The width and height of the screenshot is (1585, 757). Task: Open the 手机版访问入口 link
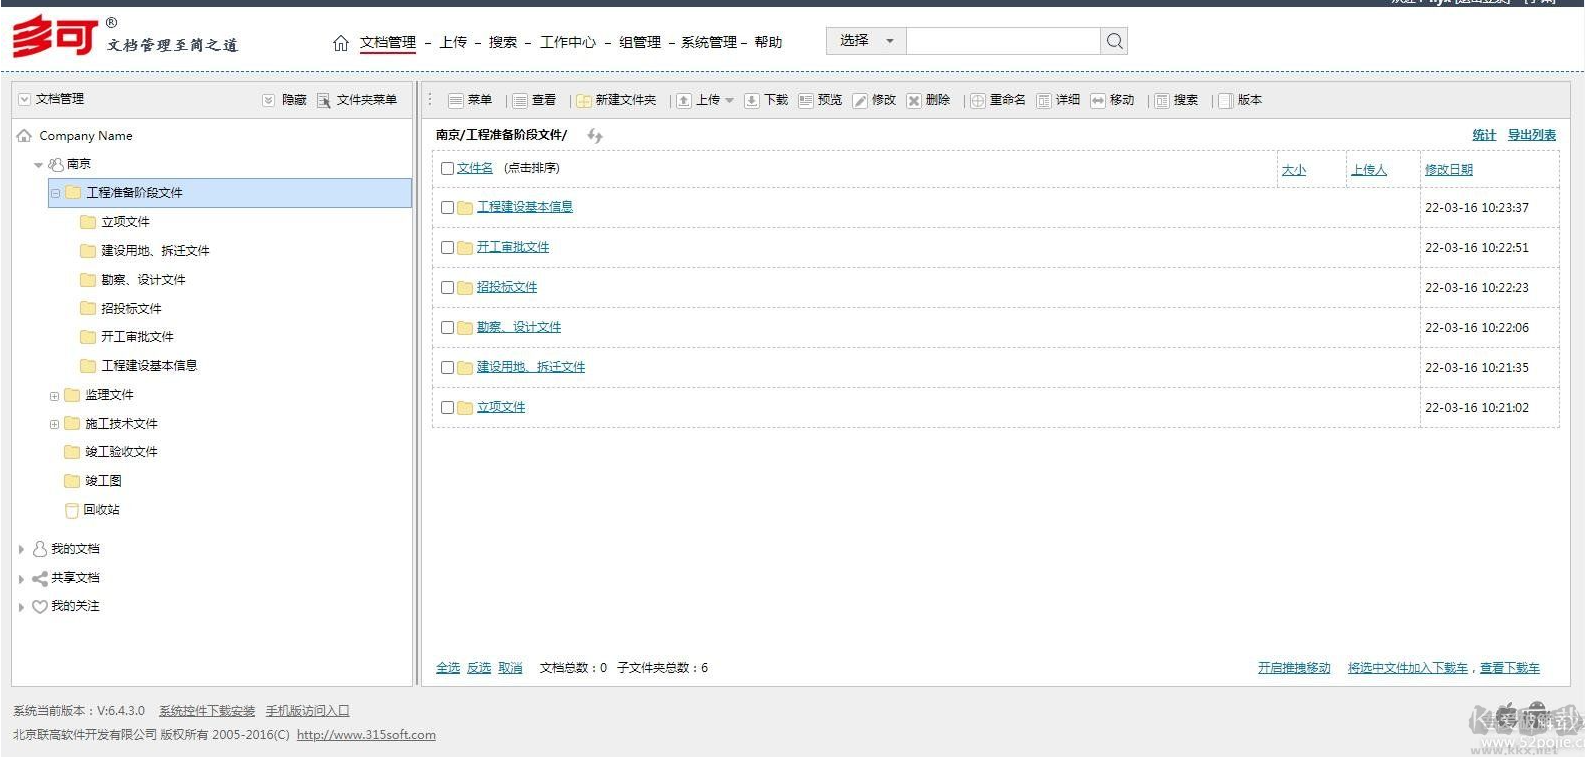pyautogui.click(x=308, y=711)
